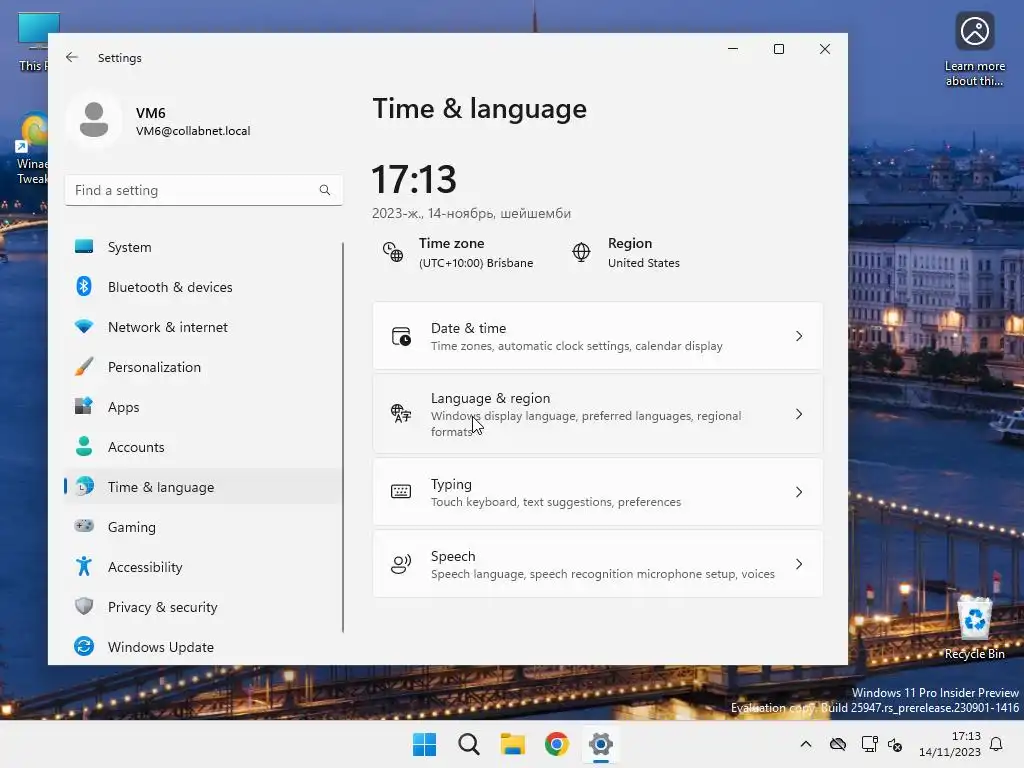
Task: Click the Settings gear icon on taskbar
Action: coord(600,744)
